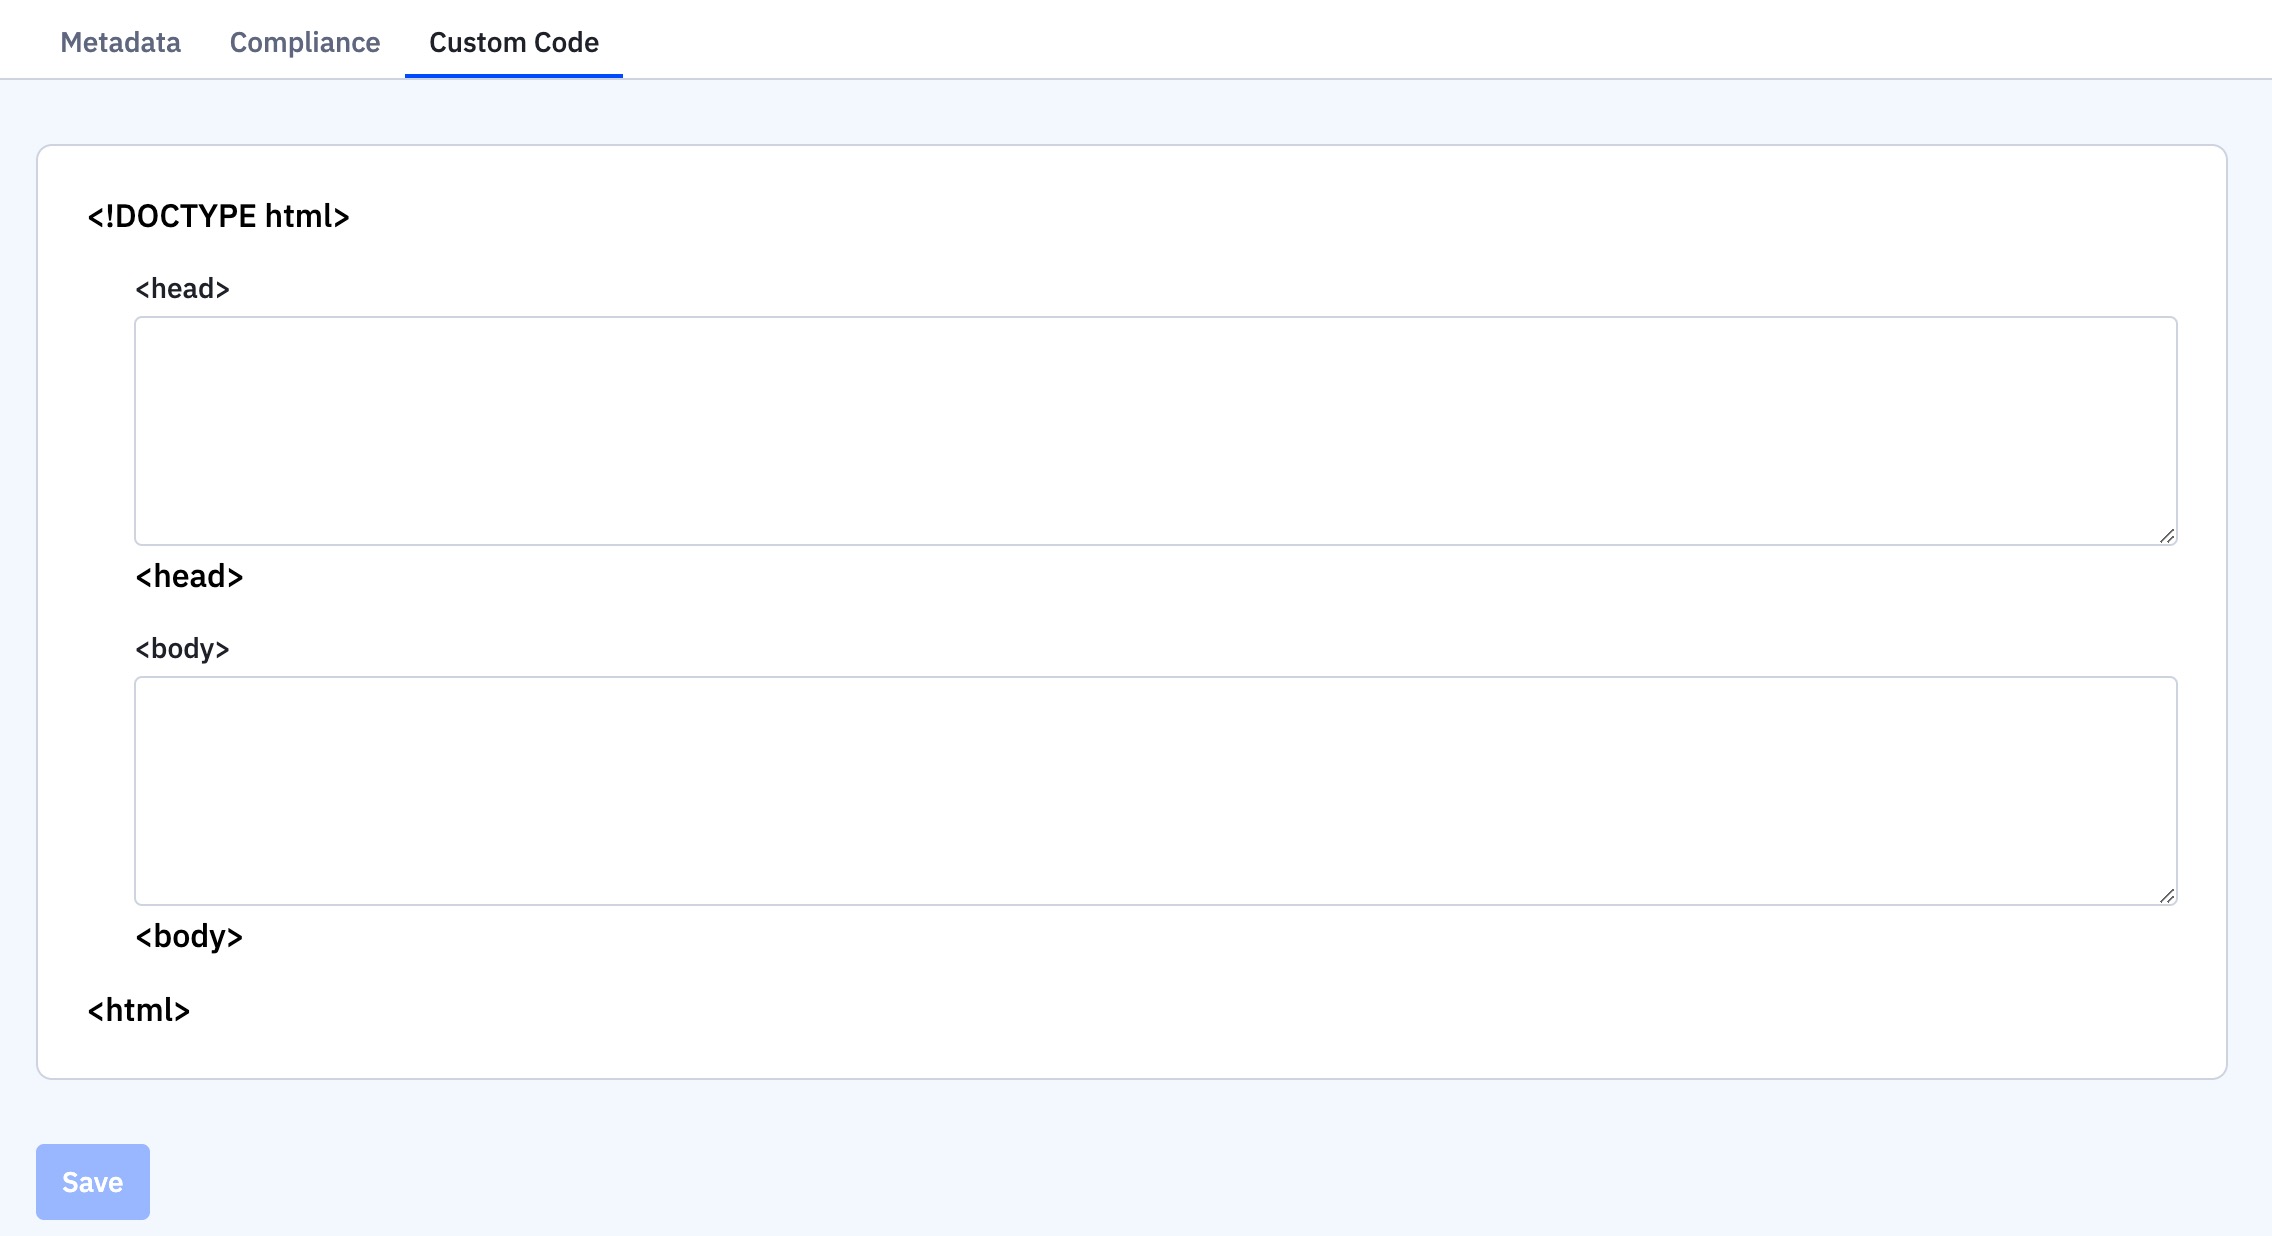Click bold <body> text below second textarea
This screenshot has width=2272, height=1236.
(x=189, y=937)
